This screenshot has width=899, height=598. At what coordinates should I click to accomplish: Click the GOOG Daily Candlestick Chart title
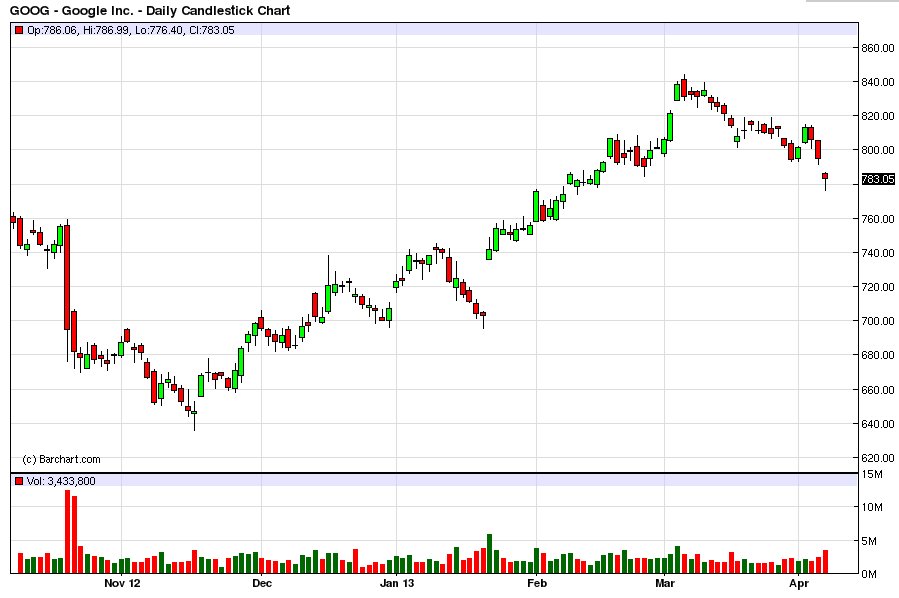pyautogui.click(x=150, y=10)
